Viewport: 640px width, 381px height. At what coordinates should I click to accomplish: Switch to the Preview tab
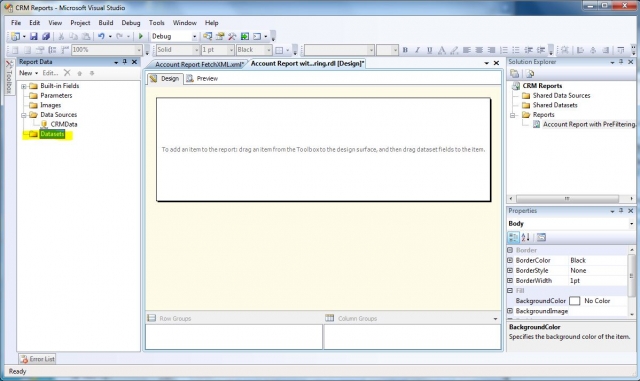pos(203,78)
